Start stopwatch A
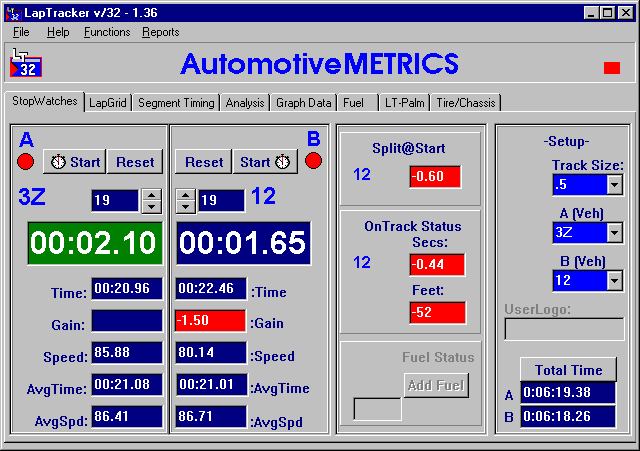Image resolution: width=640 pixels, height=451 pixels. 75,162
